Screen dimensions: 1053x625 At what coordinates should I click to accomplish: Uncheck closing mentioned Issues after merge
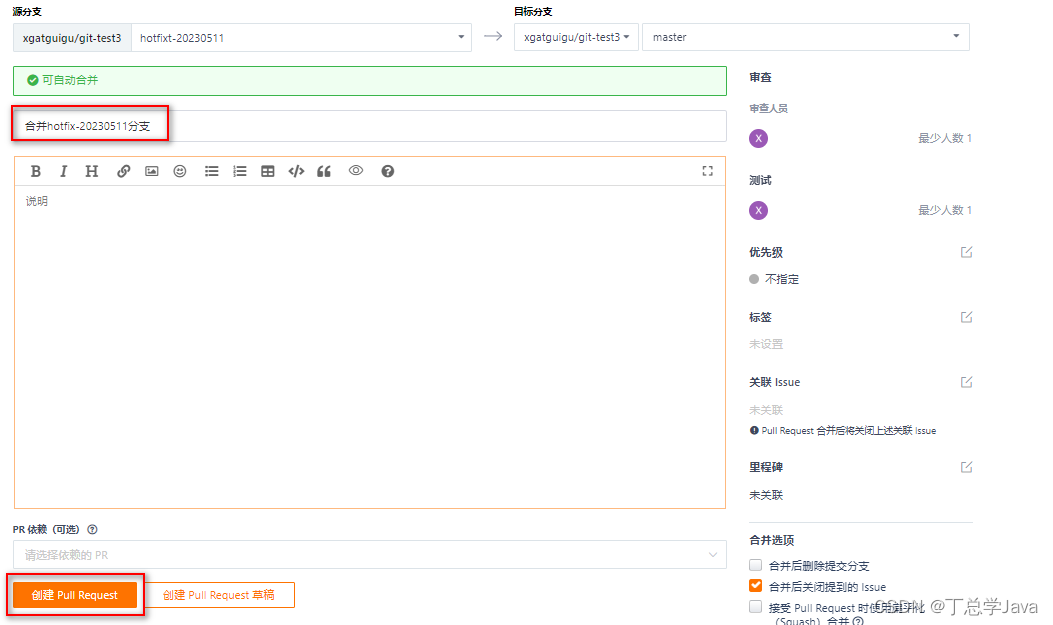[756, 585]
